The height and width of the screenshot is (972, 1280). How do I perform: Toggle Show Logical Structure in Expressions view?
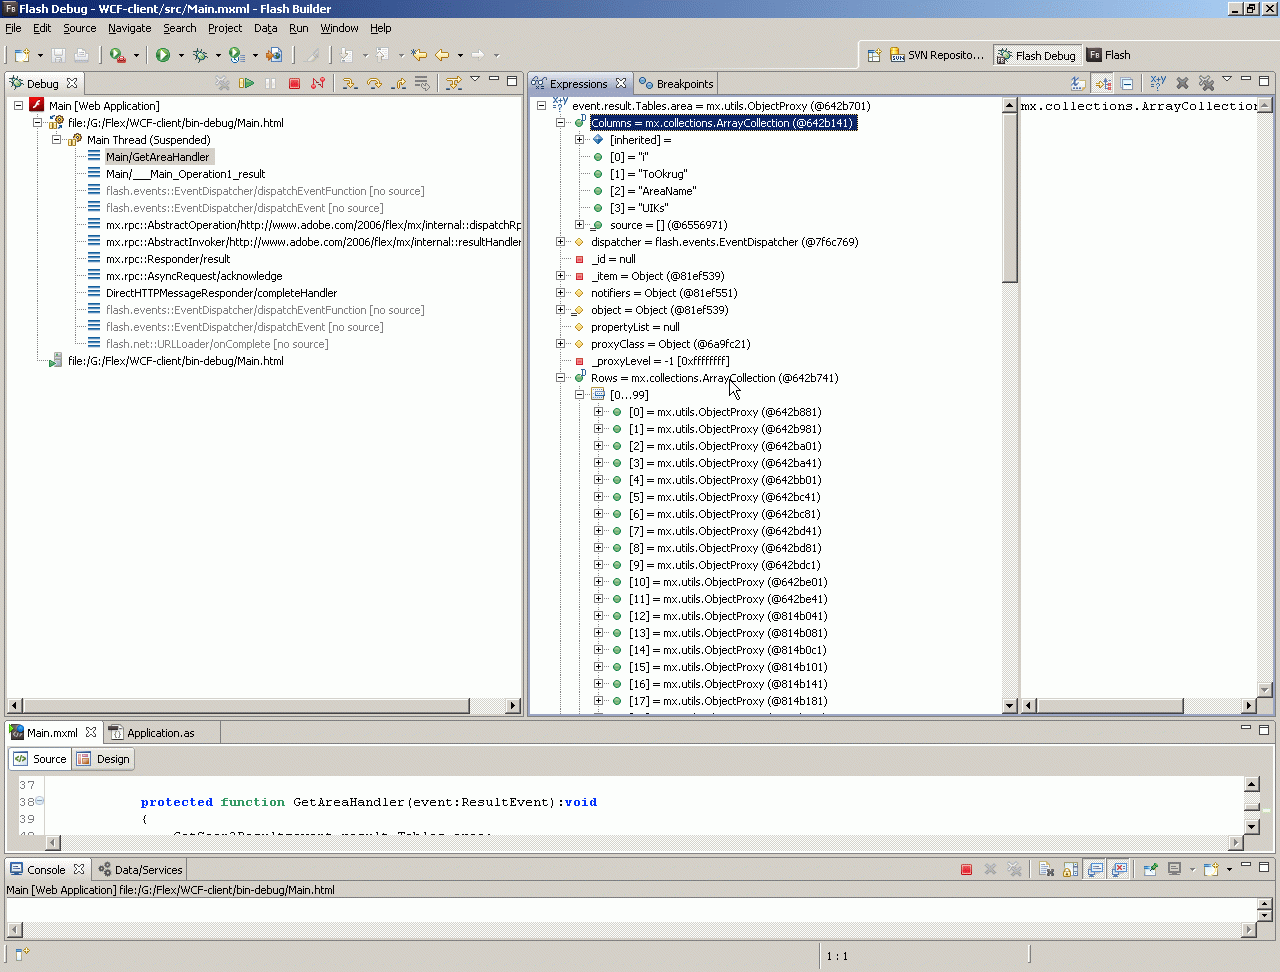click(1102, 83)
